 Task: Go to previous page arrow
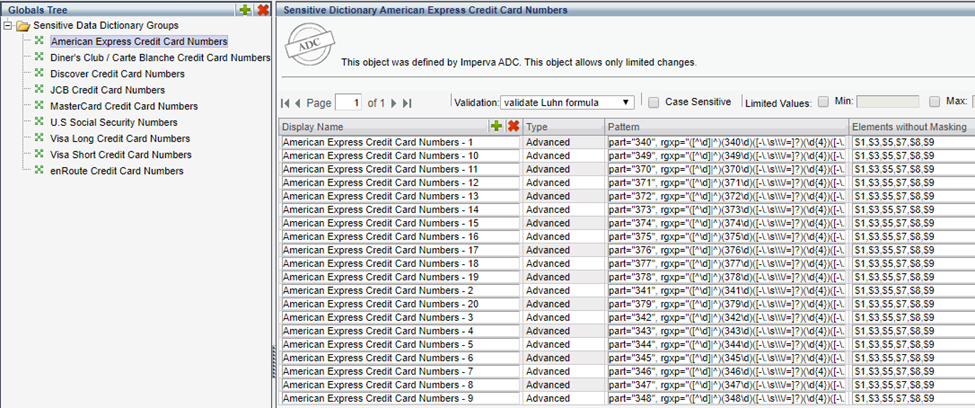pyautogui.click(x=298, y=103)
